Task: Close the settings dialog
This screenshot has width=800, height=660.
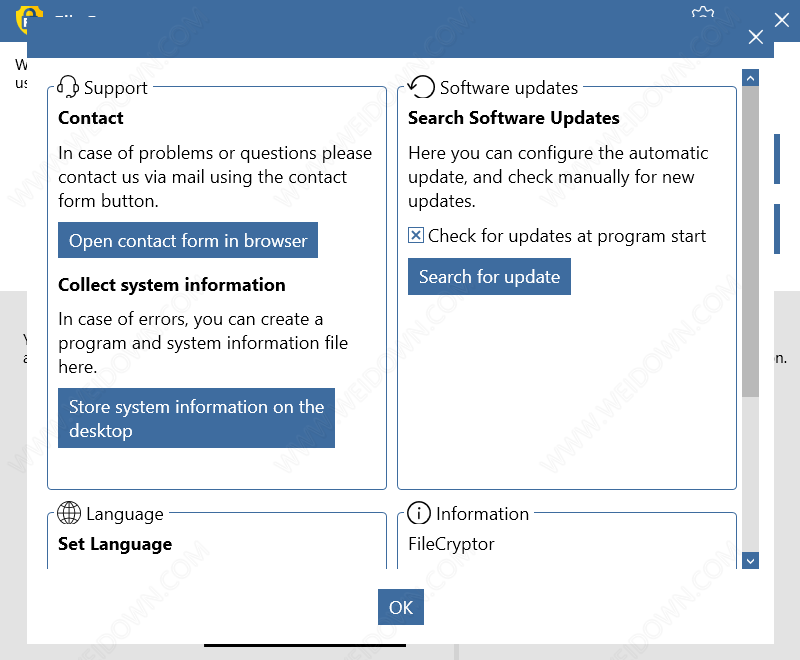Action: tap(756, 37)
